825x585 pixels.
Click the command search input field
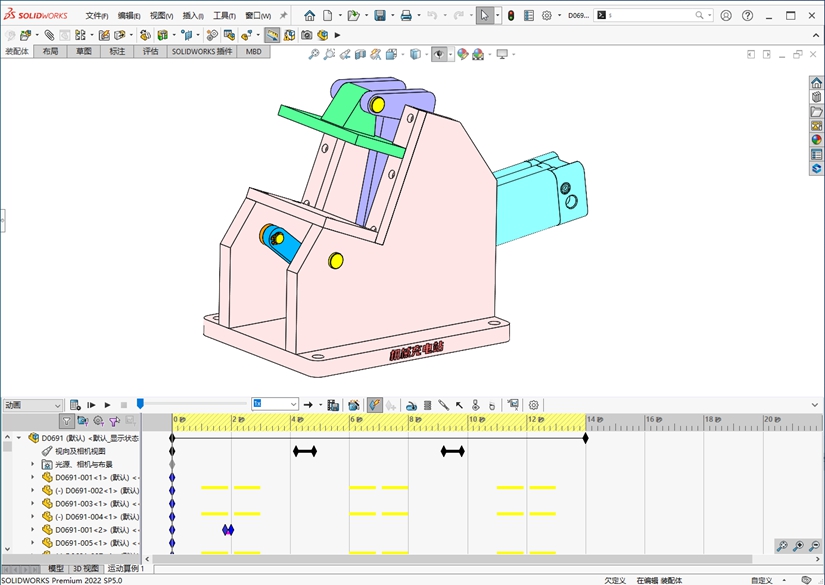[651, 15]
